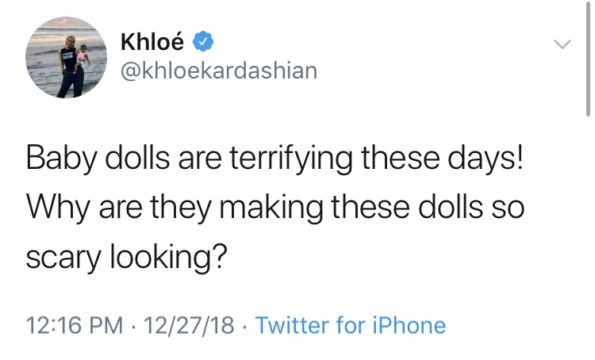595x360 pixels.
Task: Open the @khloekardashian handle link
Action: click(x=219, y=71)
